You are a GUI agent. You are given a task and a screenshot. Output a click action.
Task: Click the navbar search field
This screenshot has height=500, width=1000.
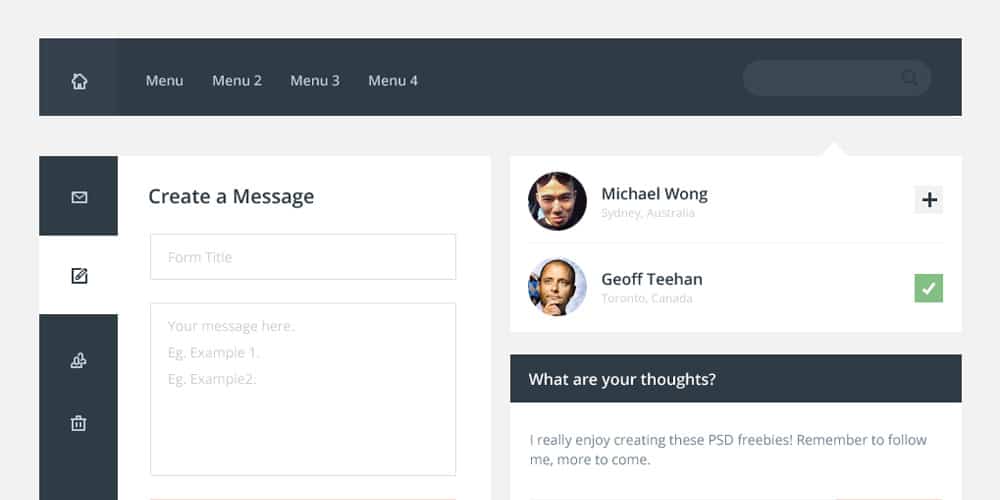pos(820,78)
